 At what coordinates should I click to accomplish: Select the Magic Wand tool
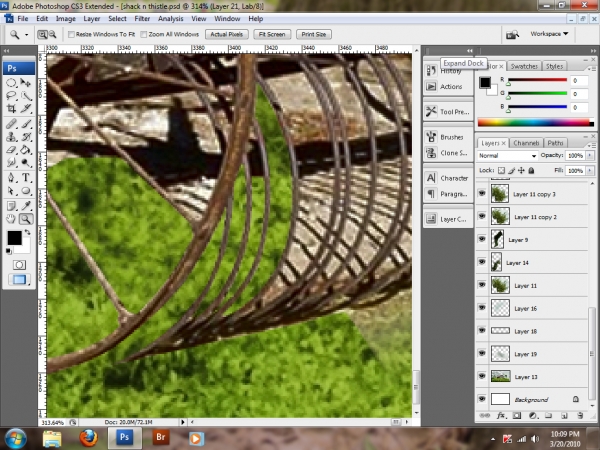(x=26, y=96)
